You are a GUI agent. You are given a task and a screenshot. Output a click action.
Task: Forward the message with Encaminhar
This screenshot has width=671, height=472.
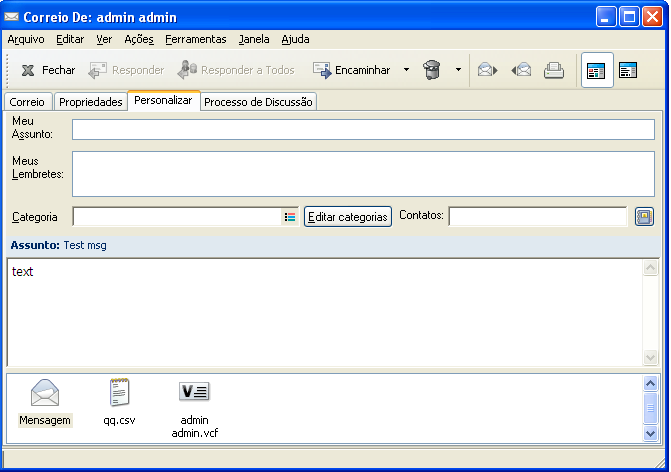coord(352,70)
